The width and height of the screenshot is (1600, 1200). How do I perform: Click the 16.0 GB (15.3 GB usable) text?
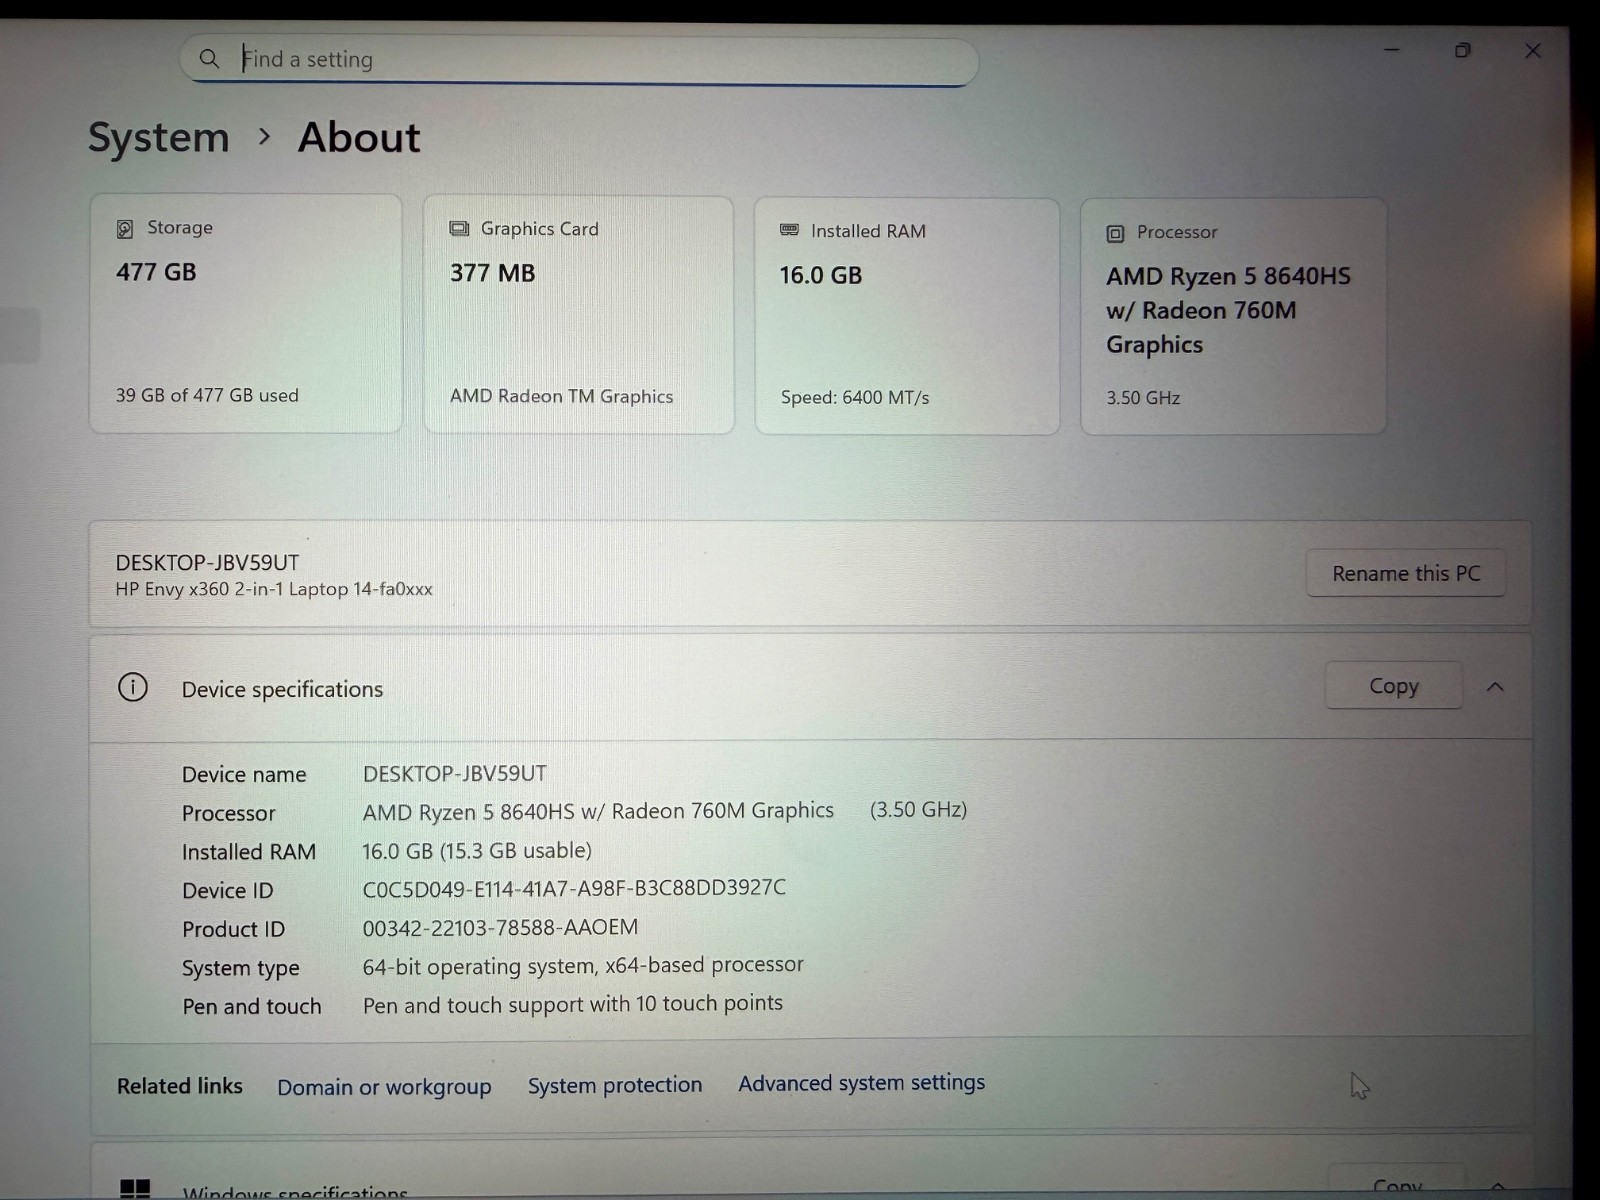[477, 851]
